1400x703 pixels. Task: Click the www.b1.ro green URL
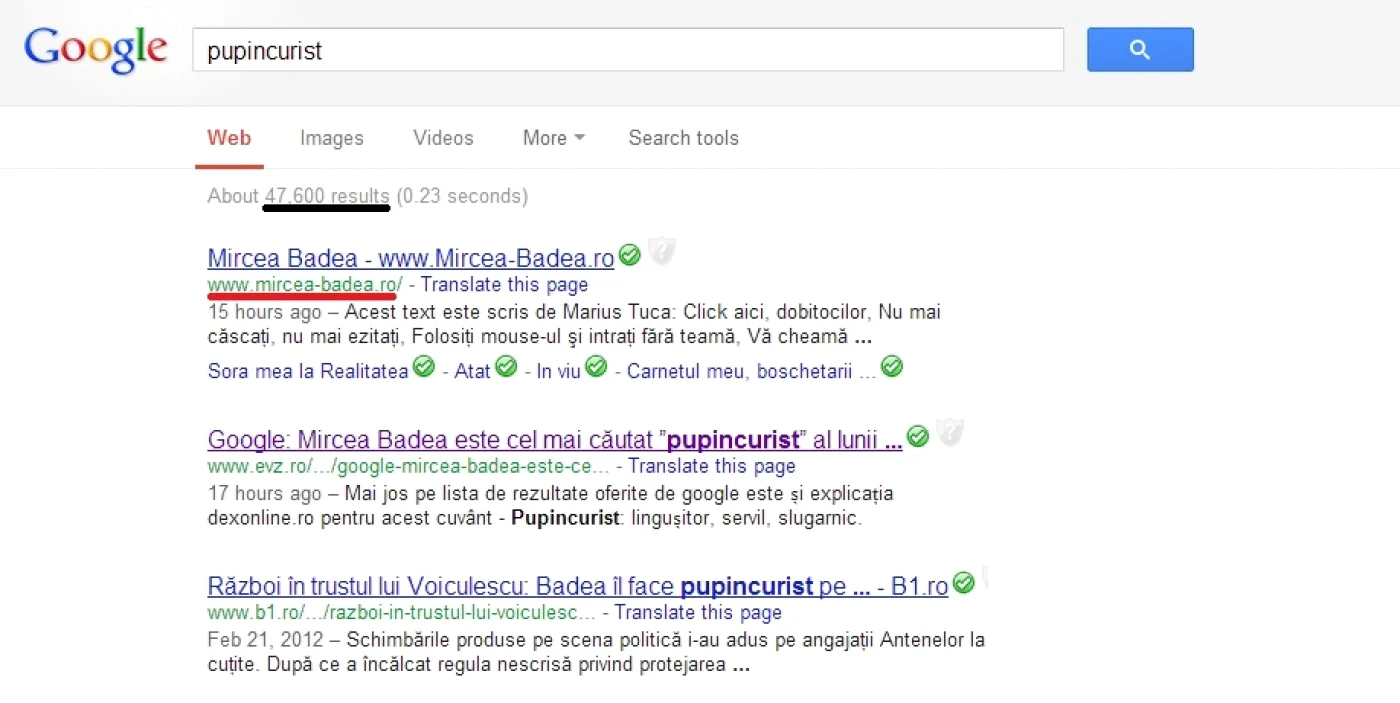[x=401, y=612]
